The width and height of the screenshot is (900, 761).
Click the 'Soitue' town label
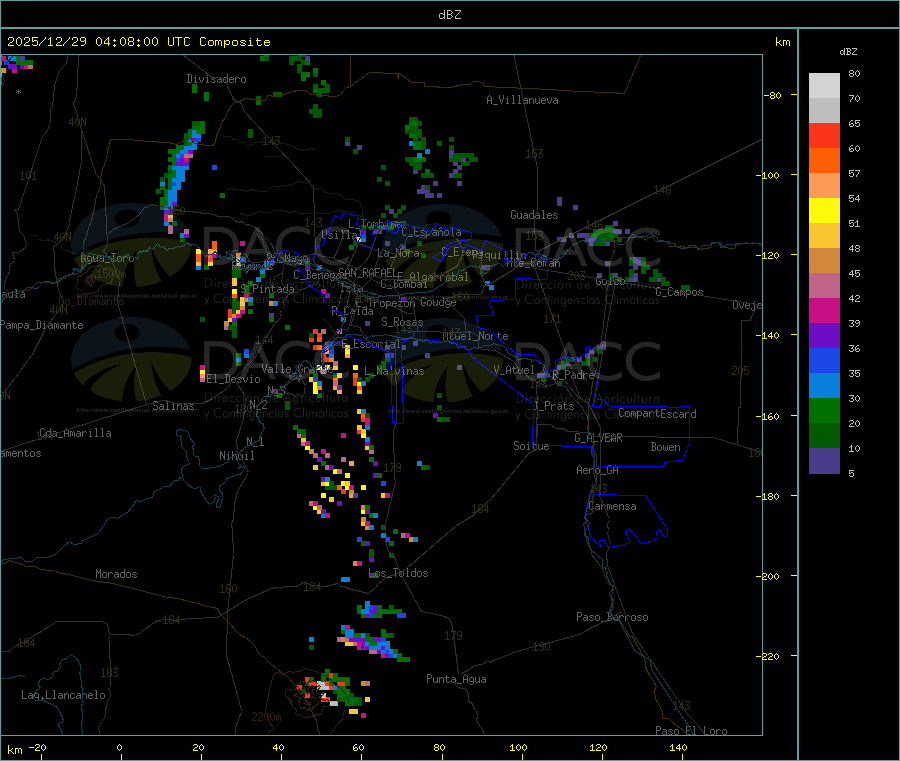click(531, 446)
